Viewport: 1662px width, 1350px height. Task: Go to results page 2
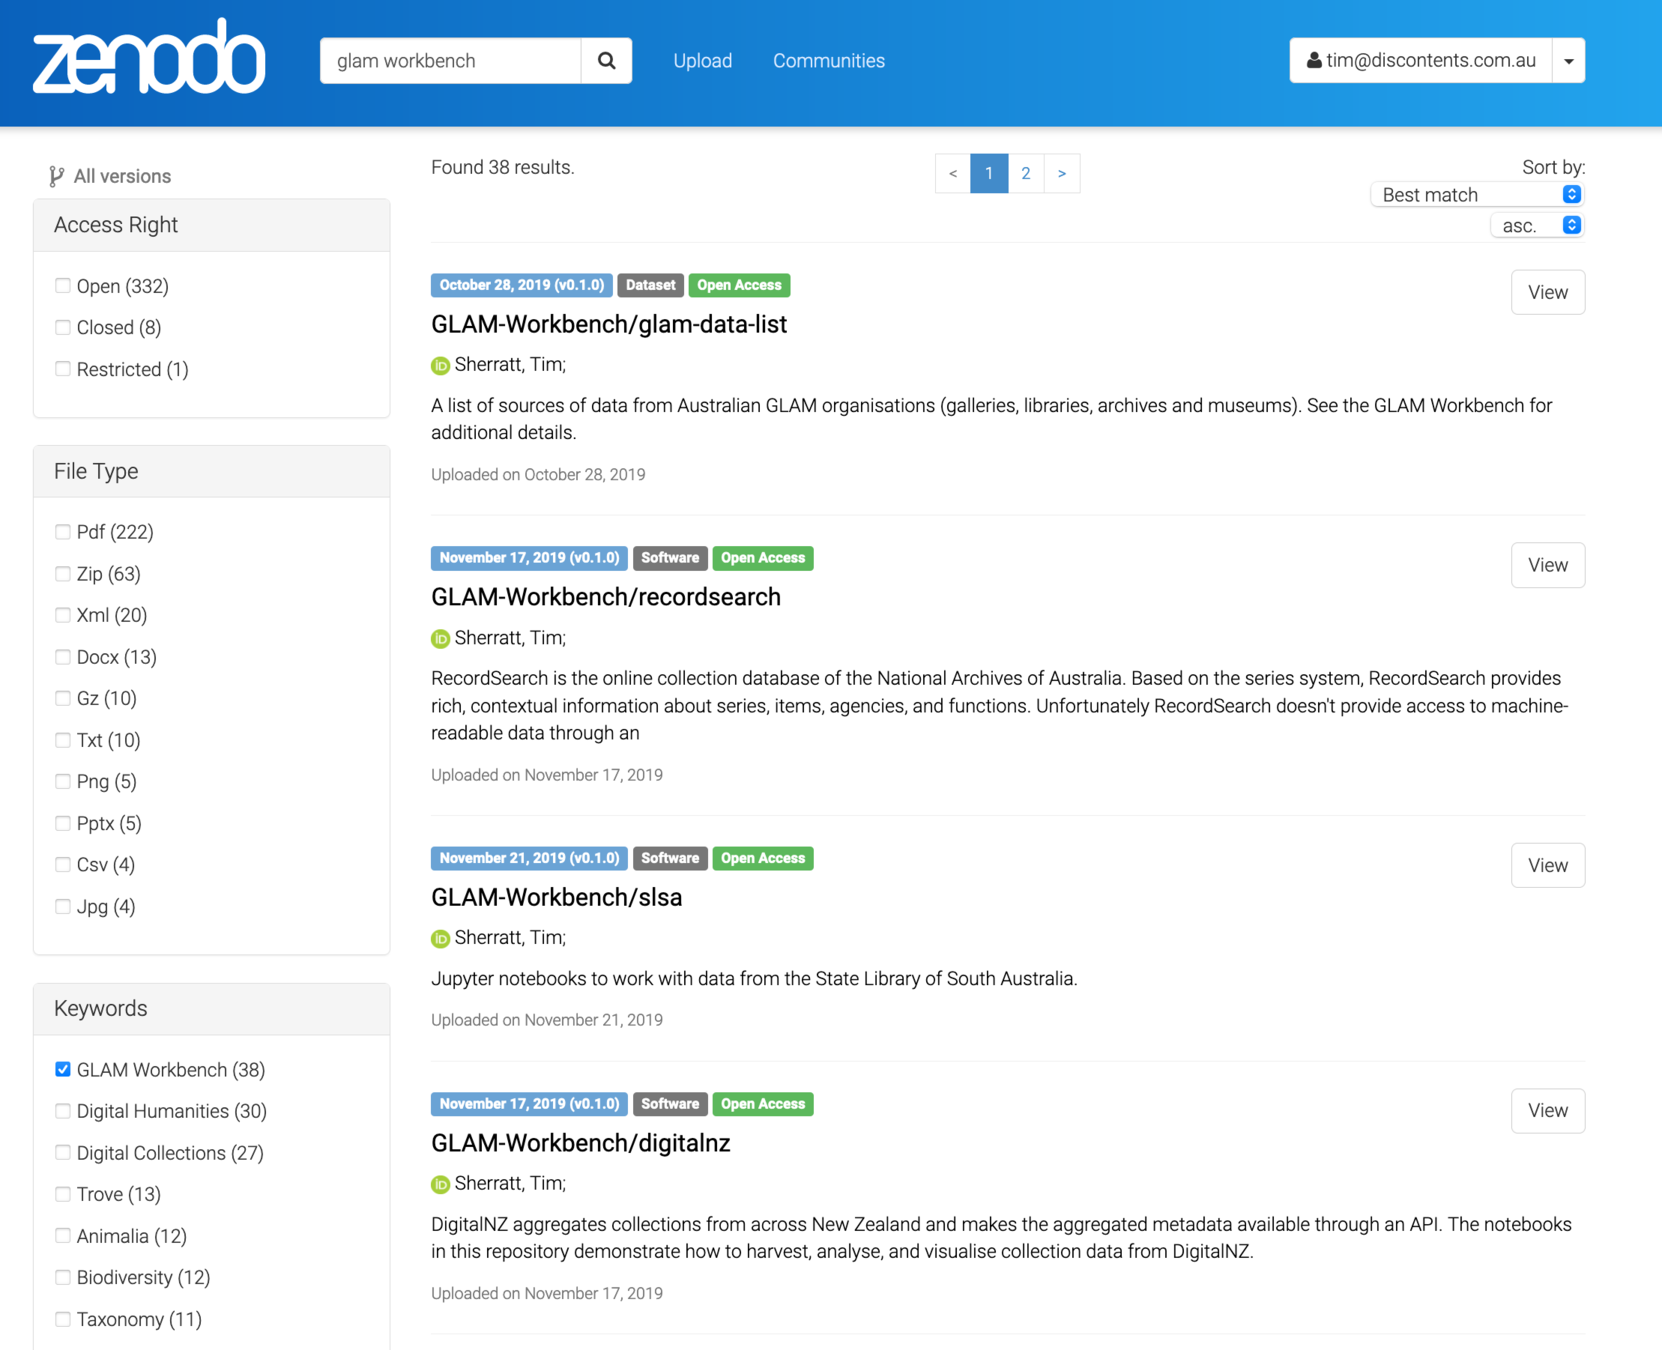[1026, 174]
